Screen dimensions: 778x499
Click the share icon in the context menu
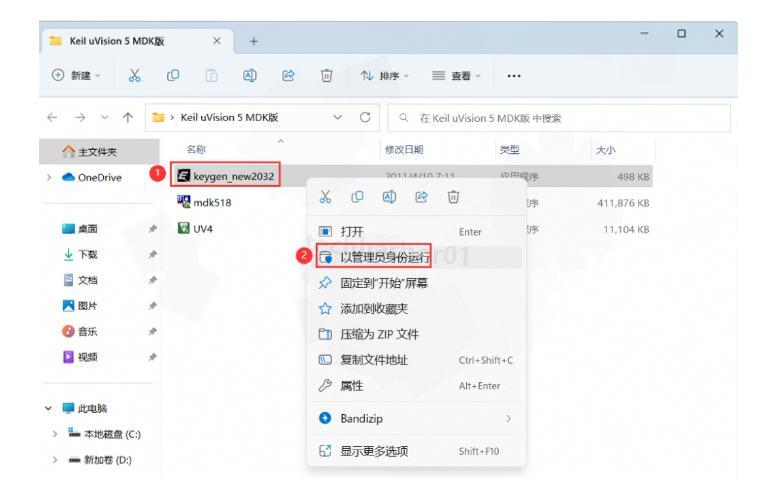(x=421, y=197)
